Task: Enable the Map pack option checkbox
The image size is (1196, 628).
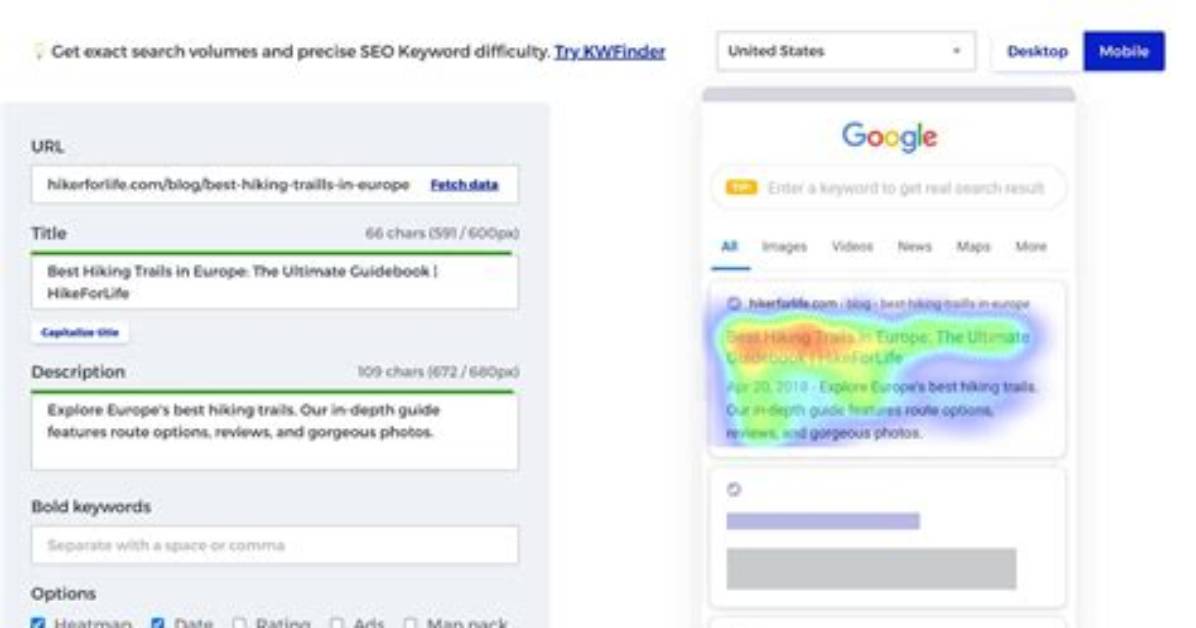Action: tap(410, 623)
